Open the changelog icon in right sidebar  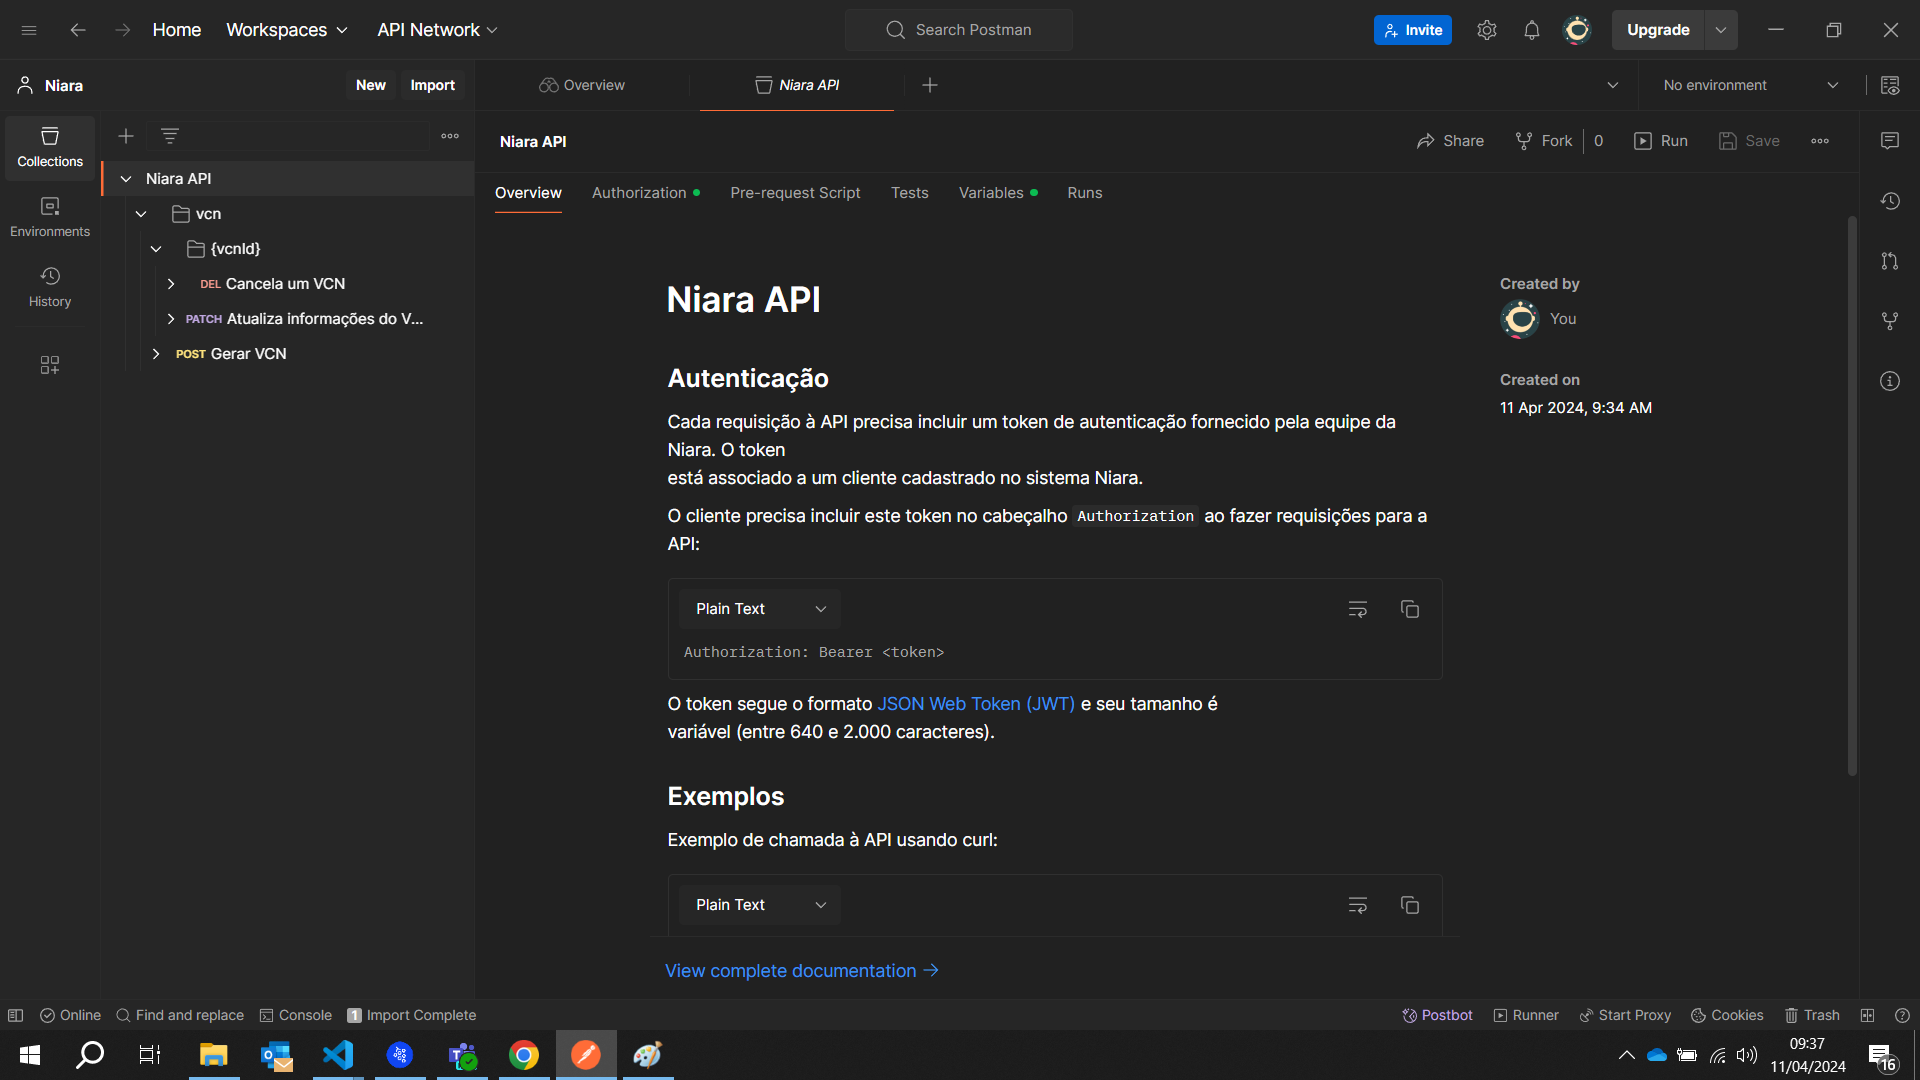click(1890, 201)
